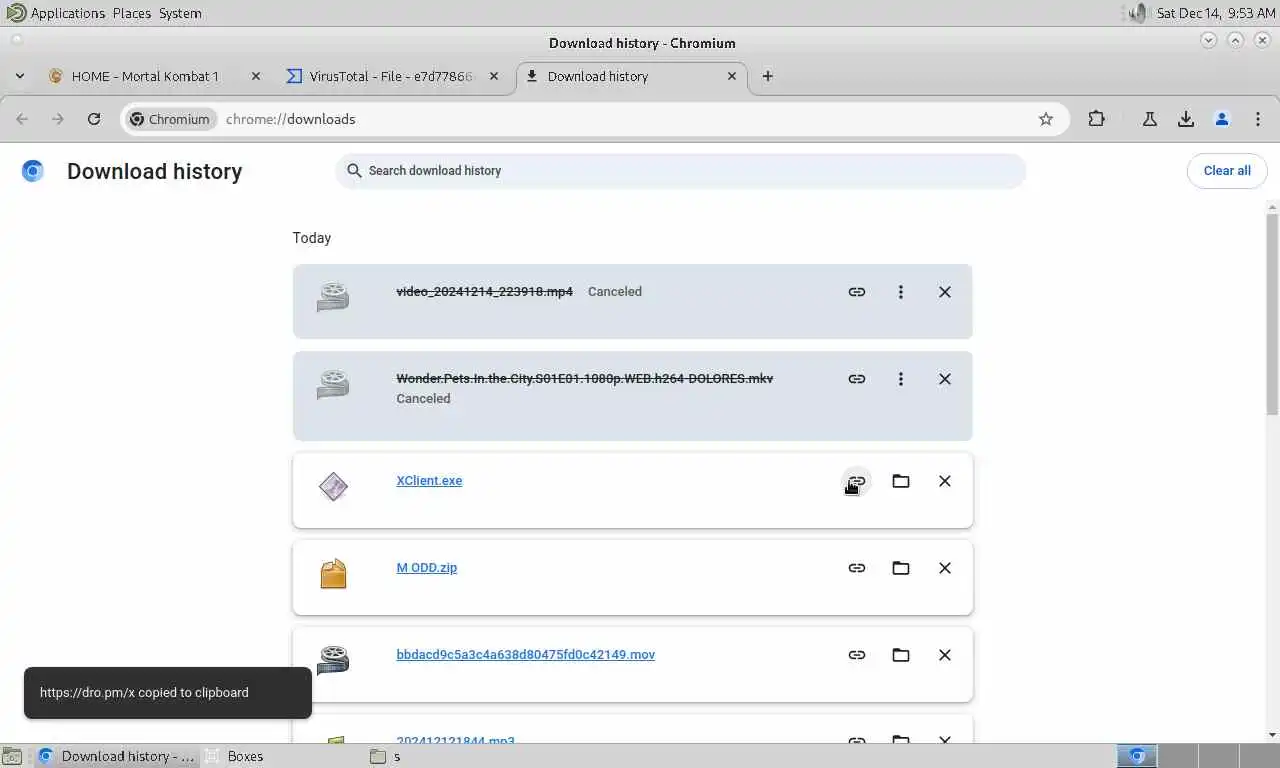1280x768 pixels.
Task: Focus the Search download history field
Action: (x=680, y=171)
